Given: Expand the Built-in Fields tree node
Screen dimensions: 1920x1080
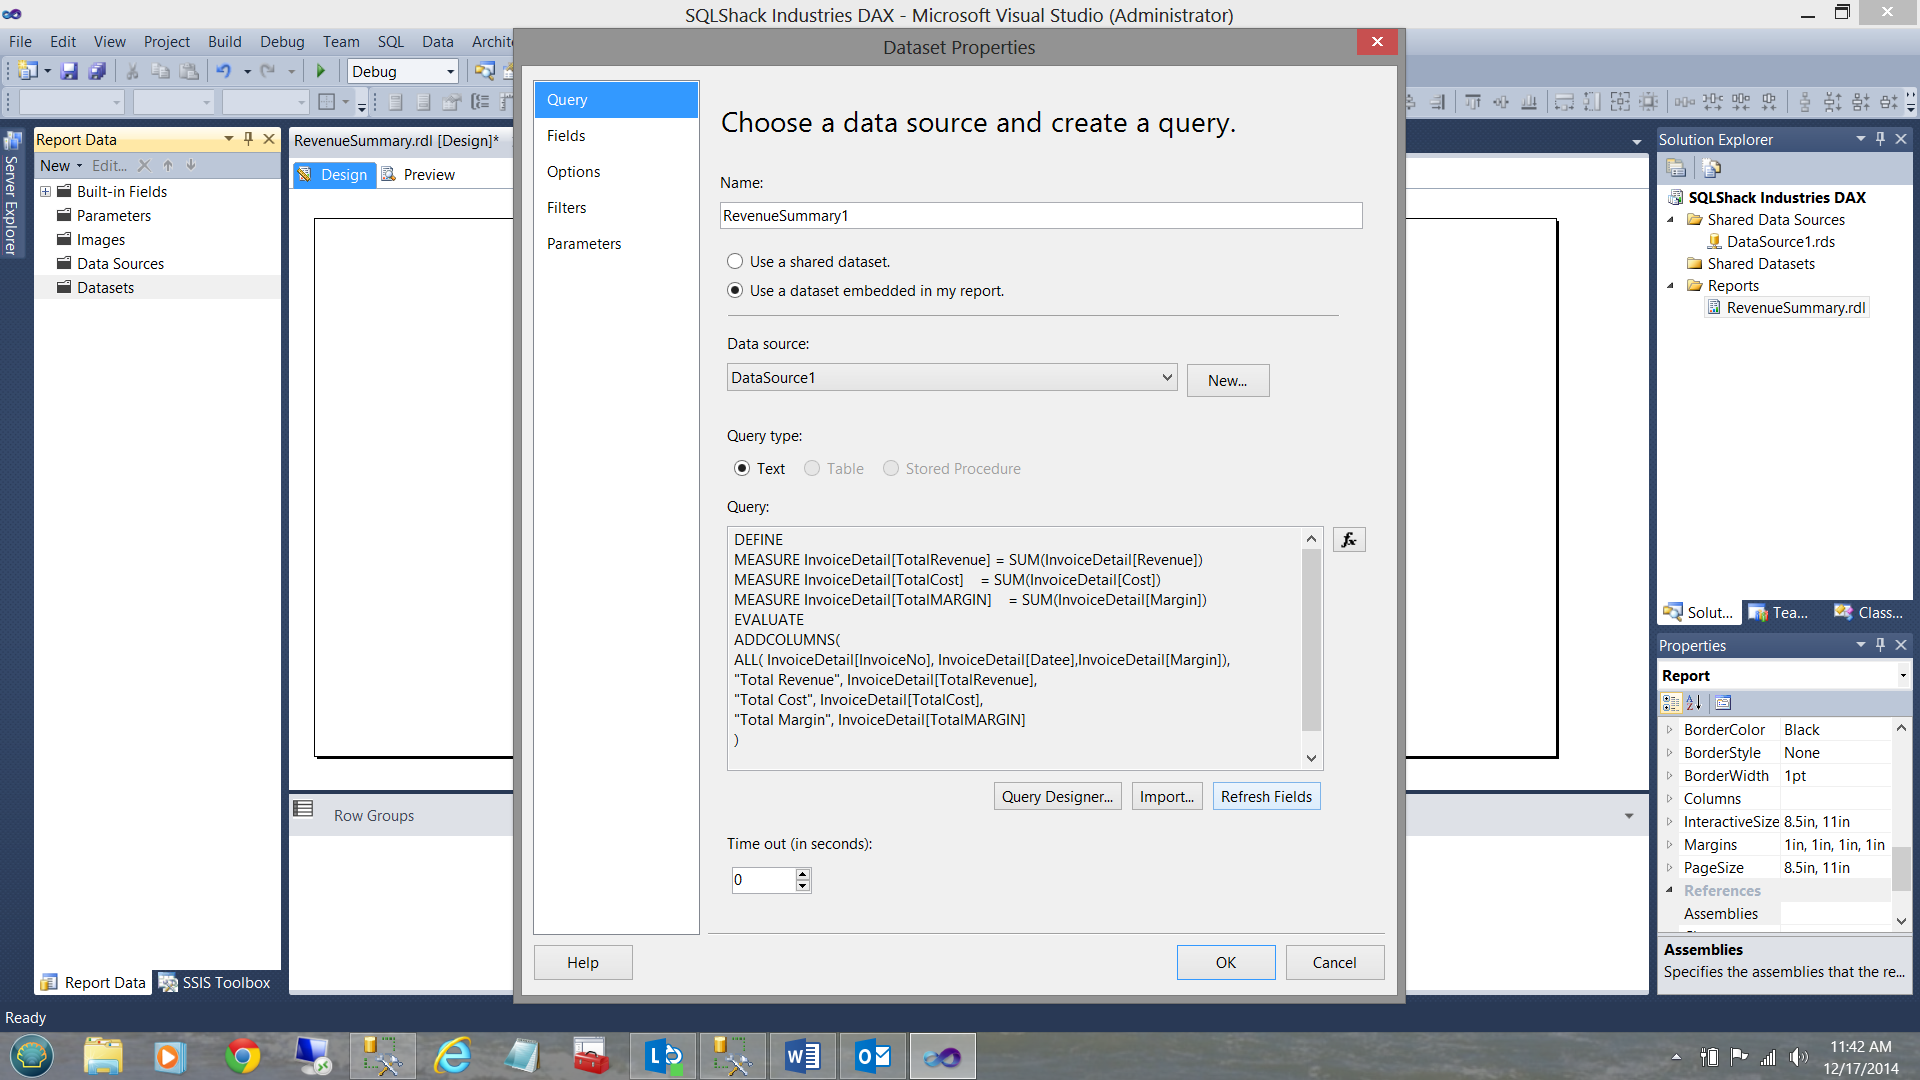Looking at the screenshot, I should 45,191.
